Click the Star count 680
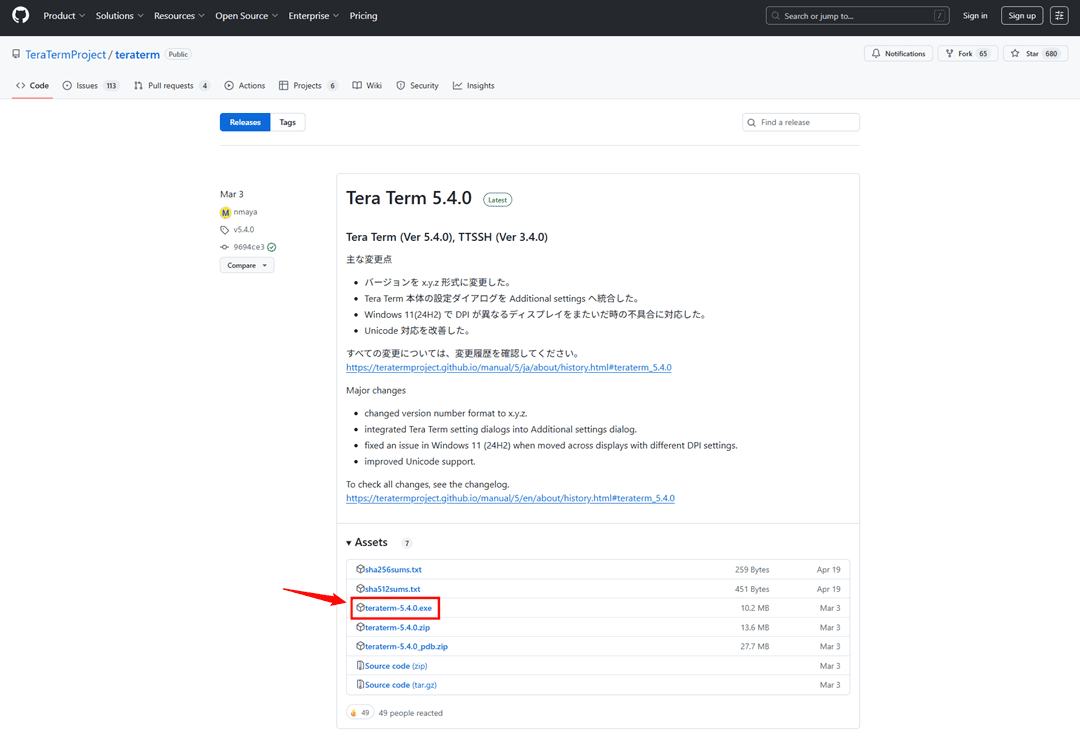This screenshot has height=741, width=1080. coord(1051,54)
